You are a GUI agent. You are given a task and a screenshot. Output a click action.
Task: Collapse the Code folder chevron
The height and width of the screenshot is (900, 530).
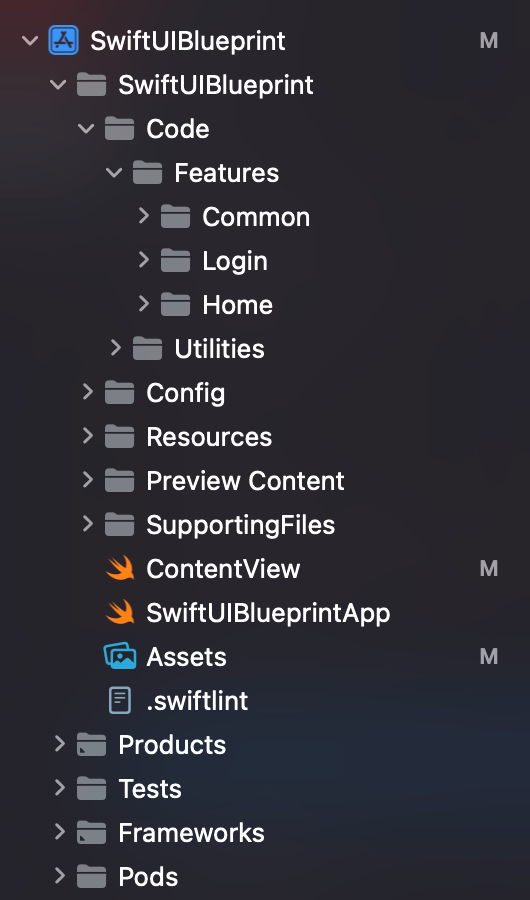pyautogui.click(x=87, y=129)
